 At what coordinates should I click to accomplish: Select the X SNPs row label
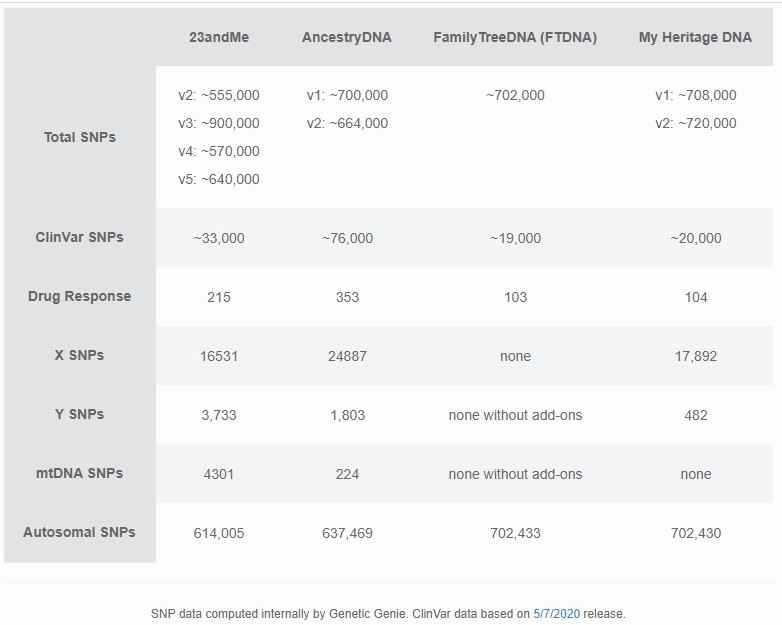(79, 355)
